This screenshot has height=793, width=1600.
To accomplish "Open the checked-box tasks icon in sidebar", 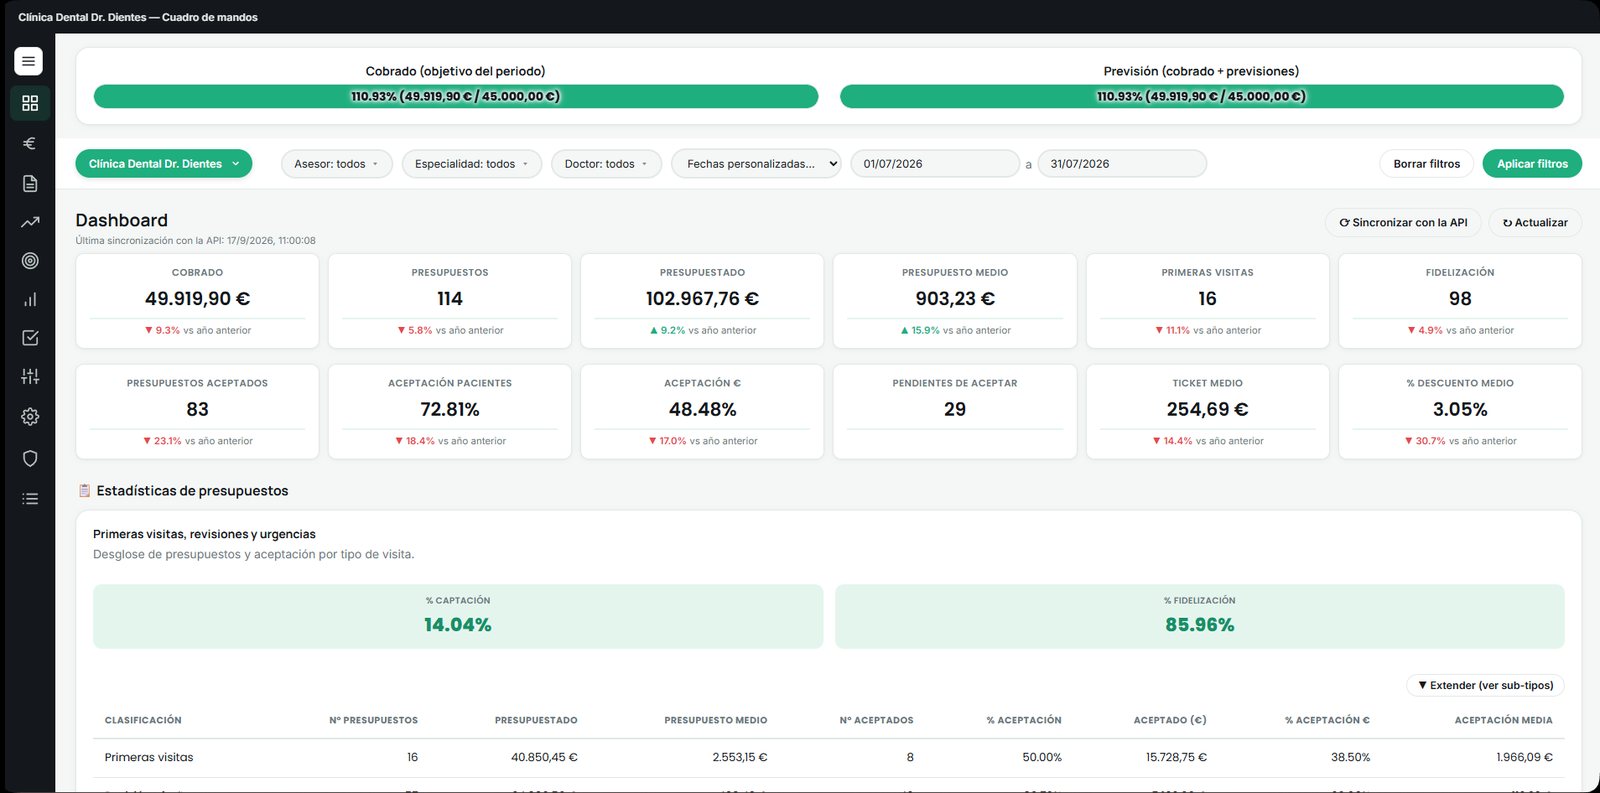I will pos(30,338).
